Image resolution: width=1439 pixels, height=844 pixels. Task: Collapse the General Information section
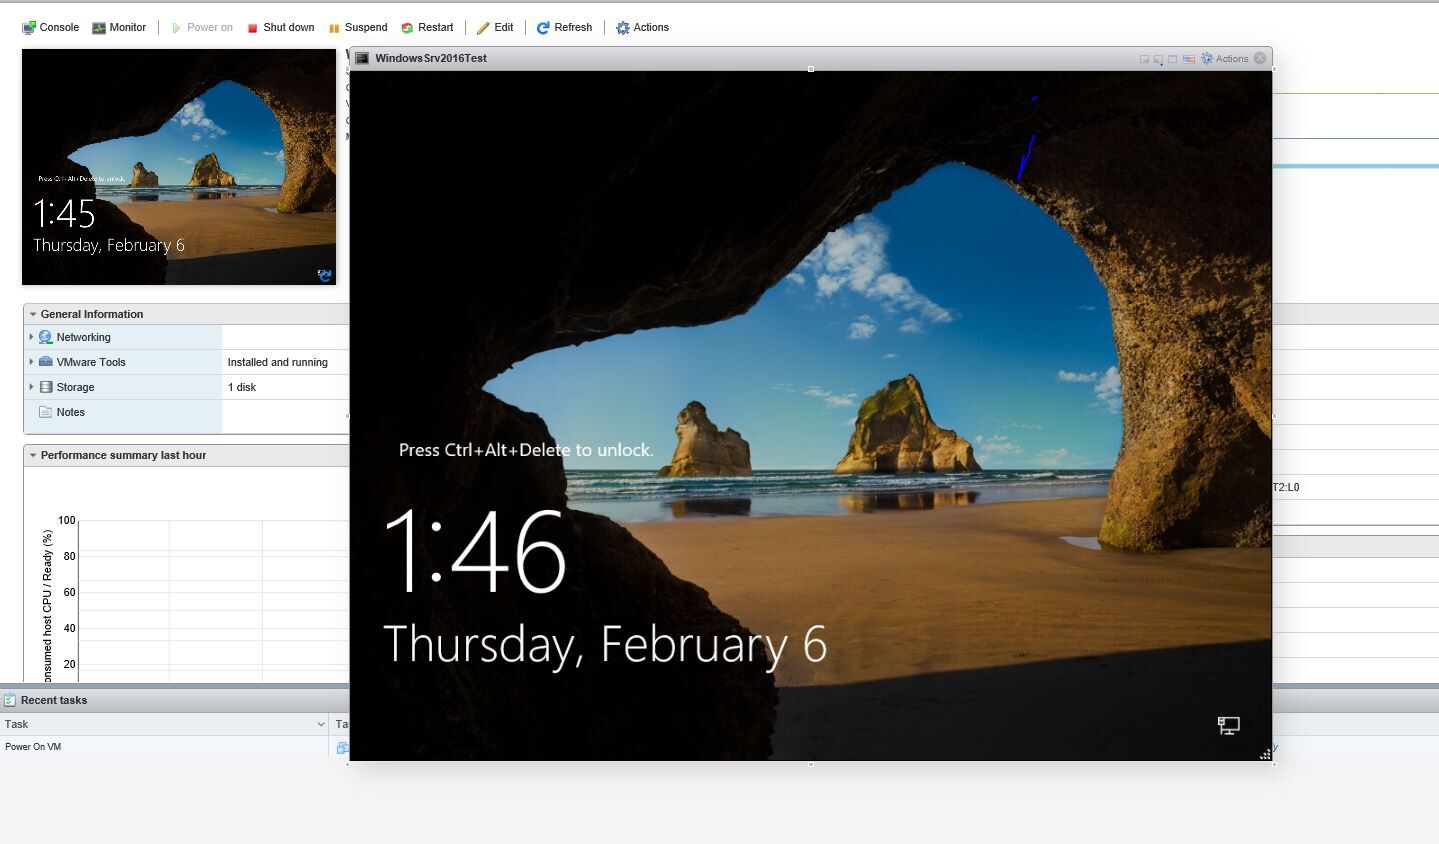(x=33, y=314)
